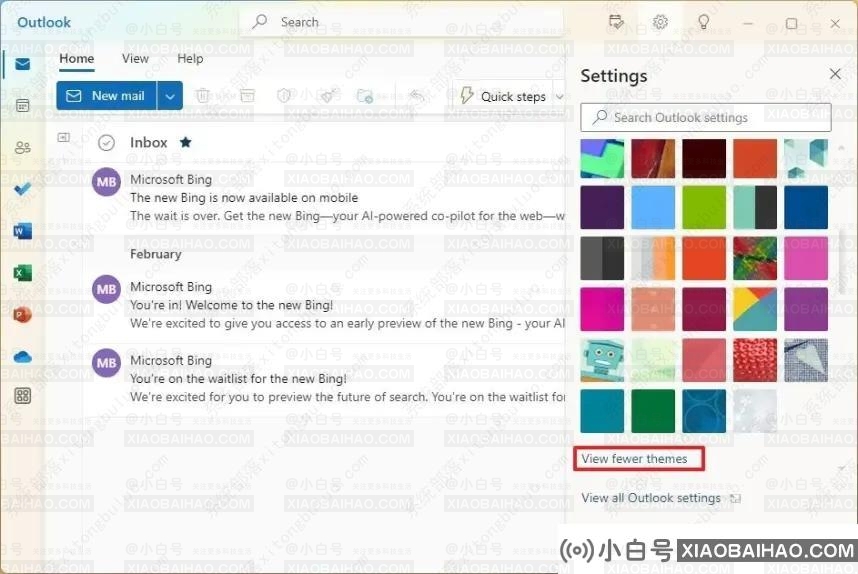Viewport: 858px width, 574px height.
Task: Toggle the select all circle next to Inbox
Action: [106, 143]
